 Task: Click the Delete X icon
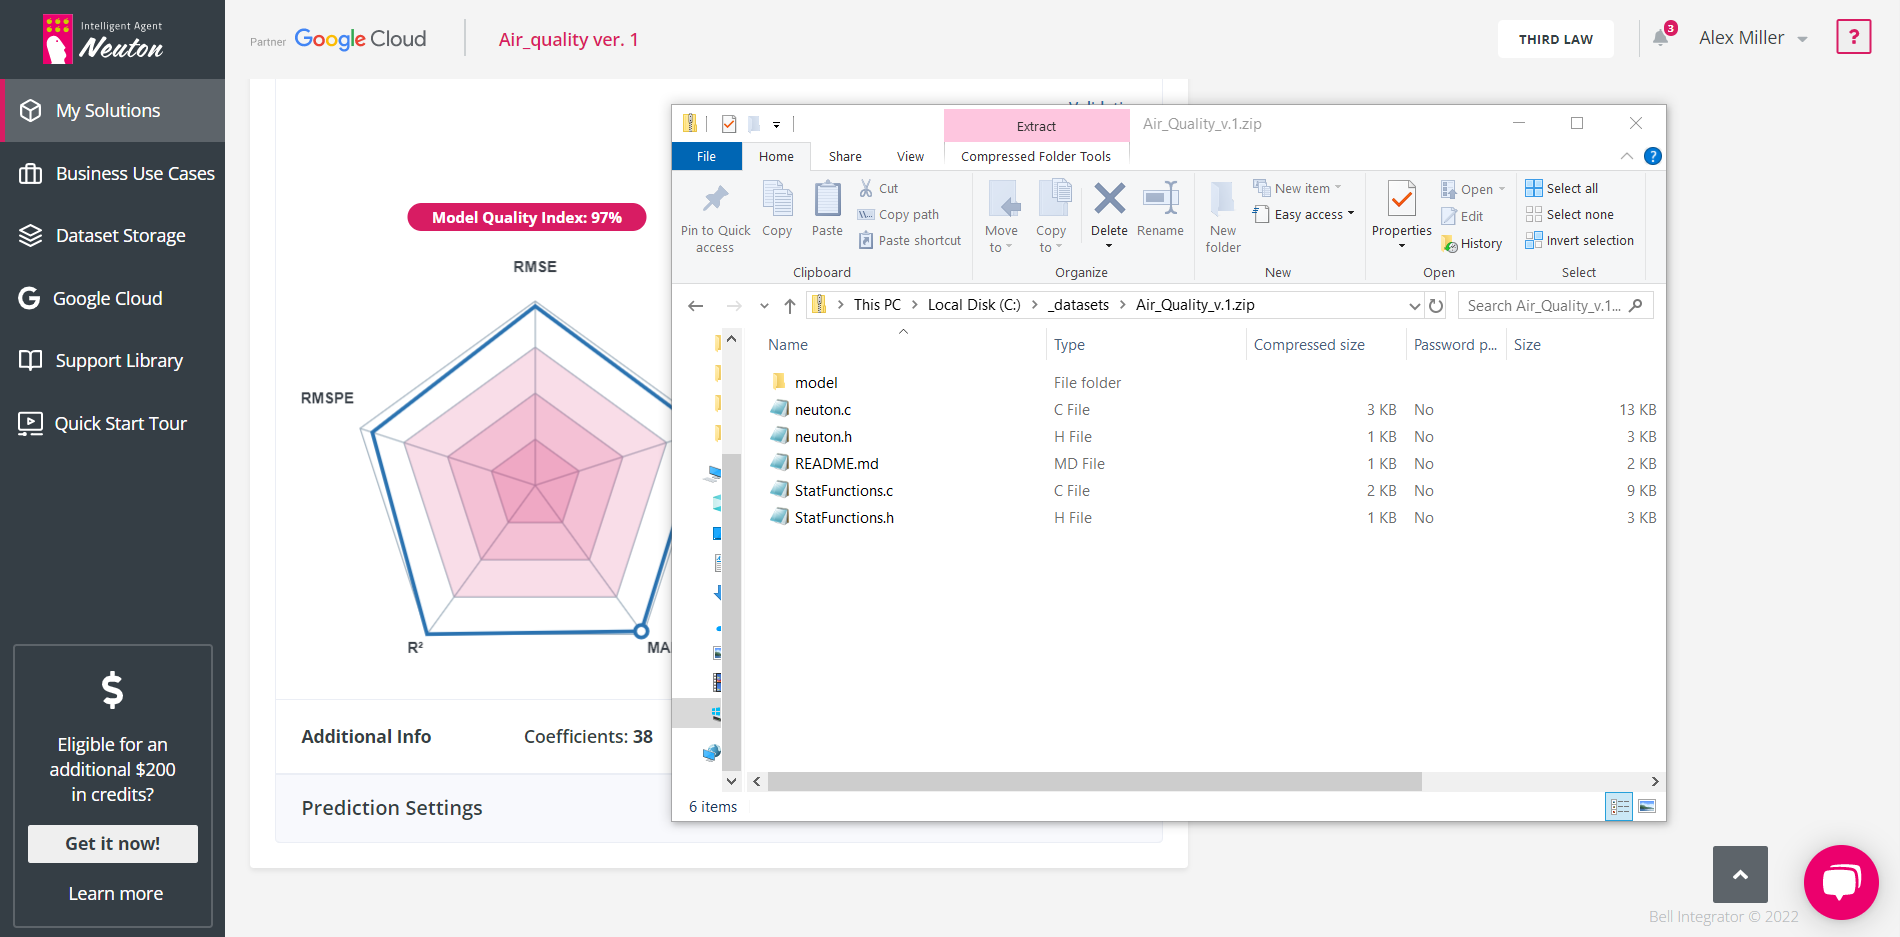(x=1109, y=198)
